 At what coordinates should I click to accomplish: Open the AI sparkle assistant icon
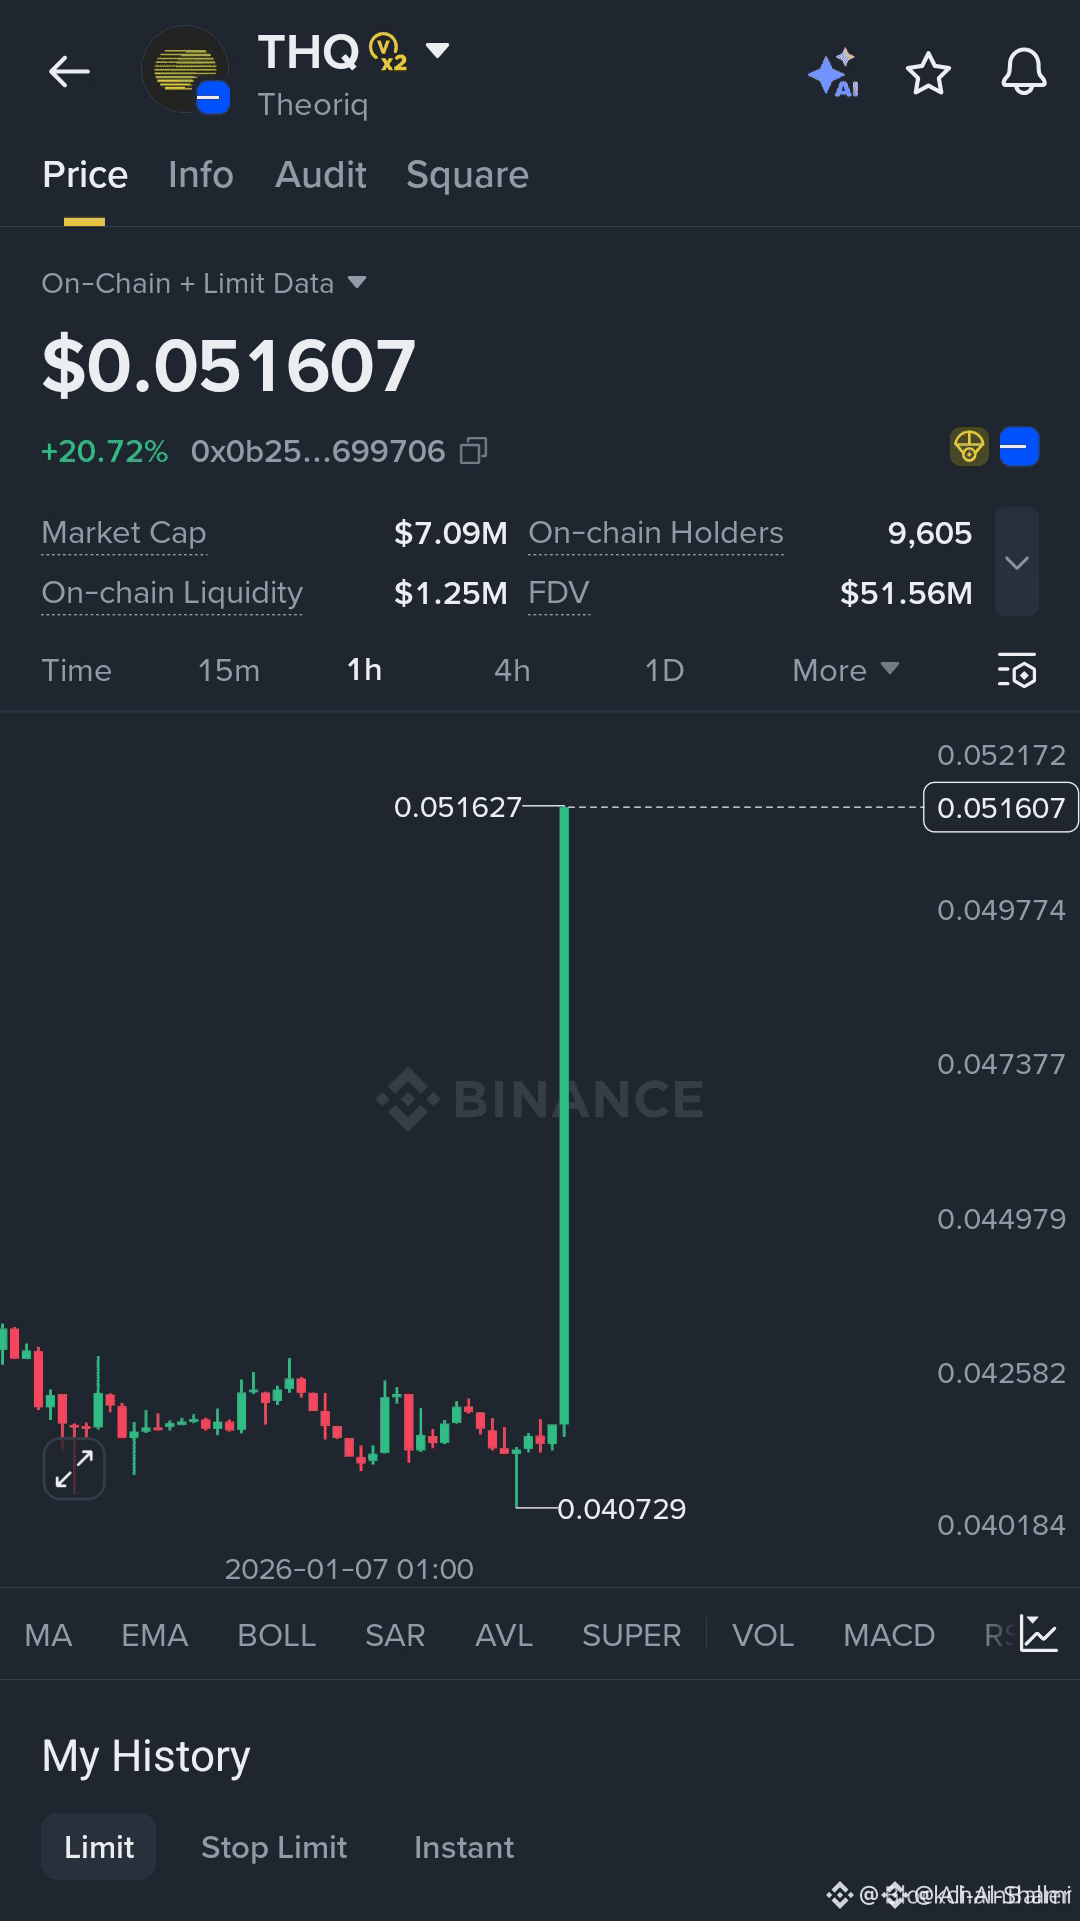834,72
